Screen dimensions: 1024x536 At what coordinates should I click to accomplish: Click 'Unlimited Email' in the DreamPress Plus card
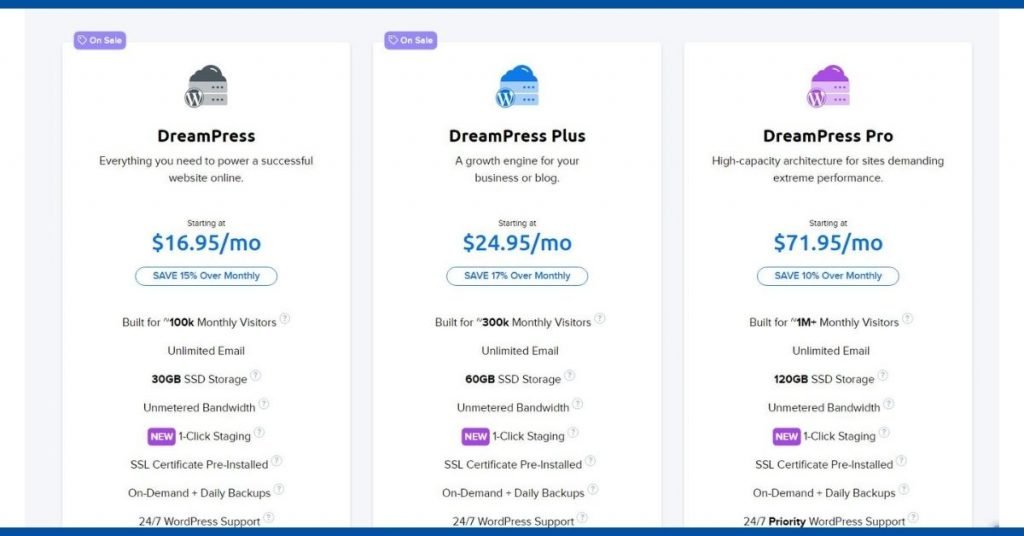click(520, 351)
